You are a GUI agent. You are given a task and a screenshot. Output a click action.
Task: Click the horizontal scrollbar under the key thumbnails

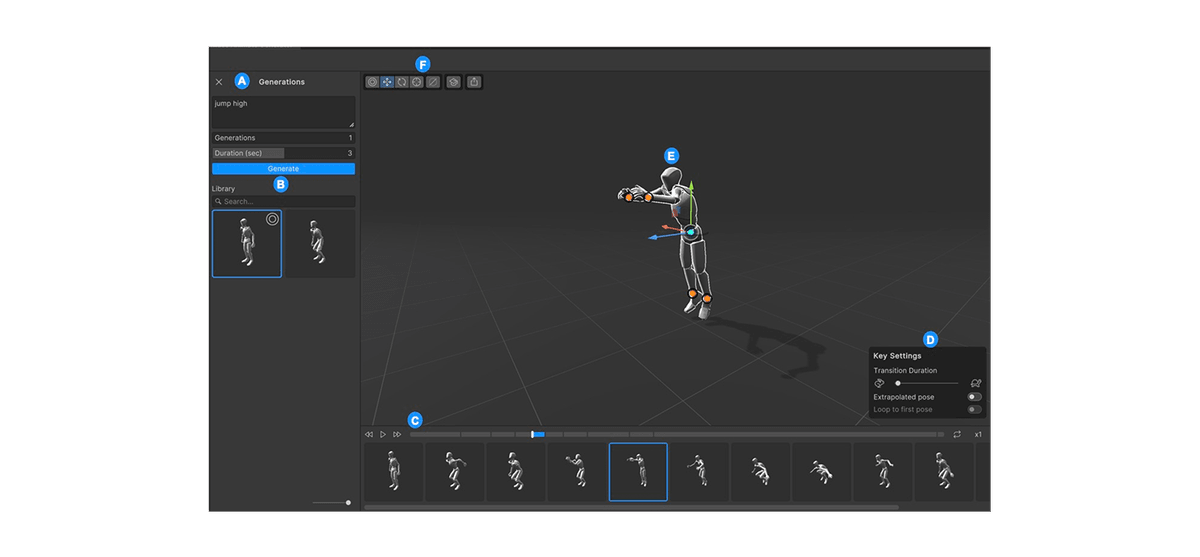coord(631,508)
